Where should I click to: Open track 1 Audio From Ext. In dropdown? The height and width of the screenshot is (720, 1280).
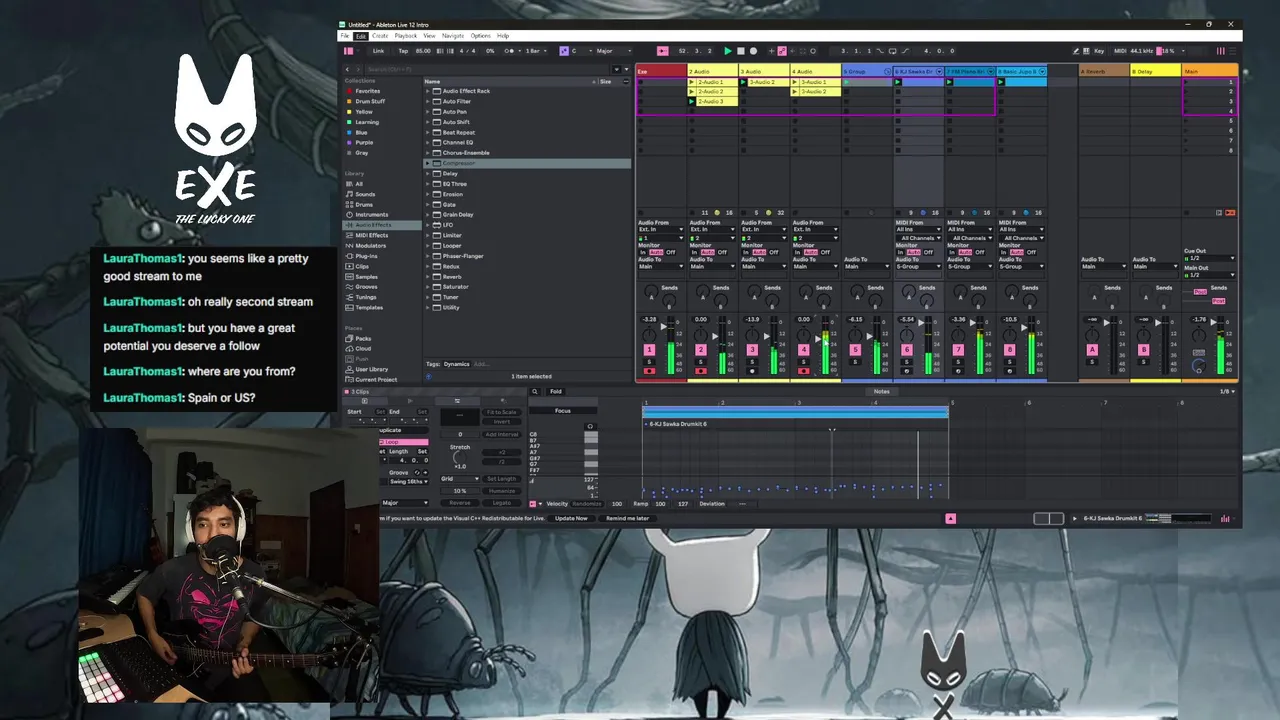[x=660, y=230]
